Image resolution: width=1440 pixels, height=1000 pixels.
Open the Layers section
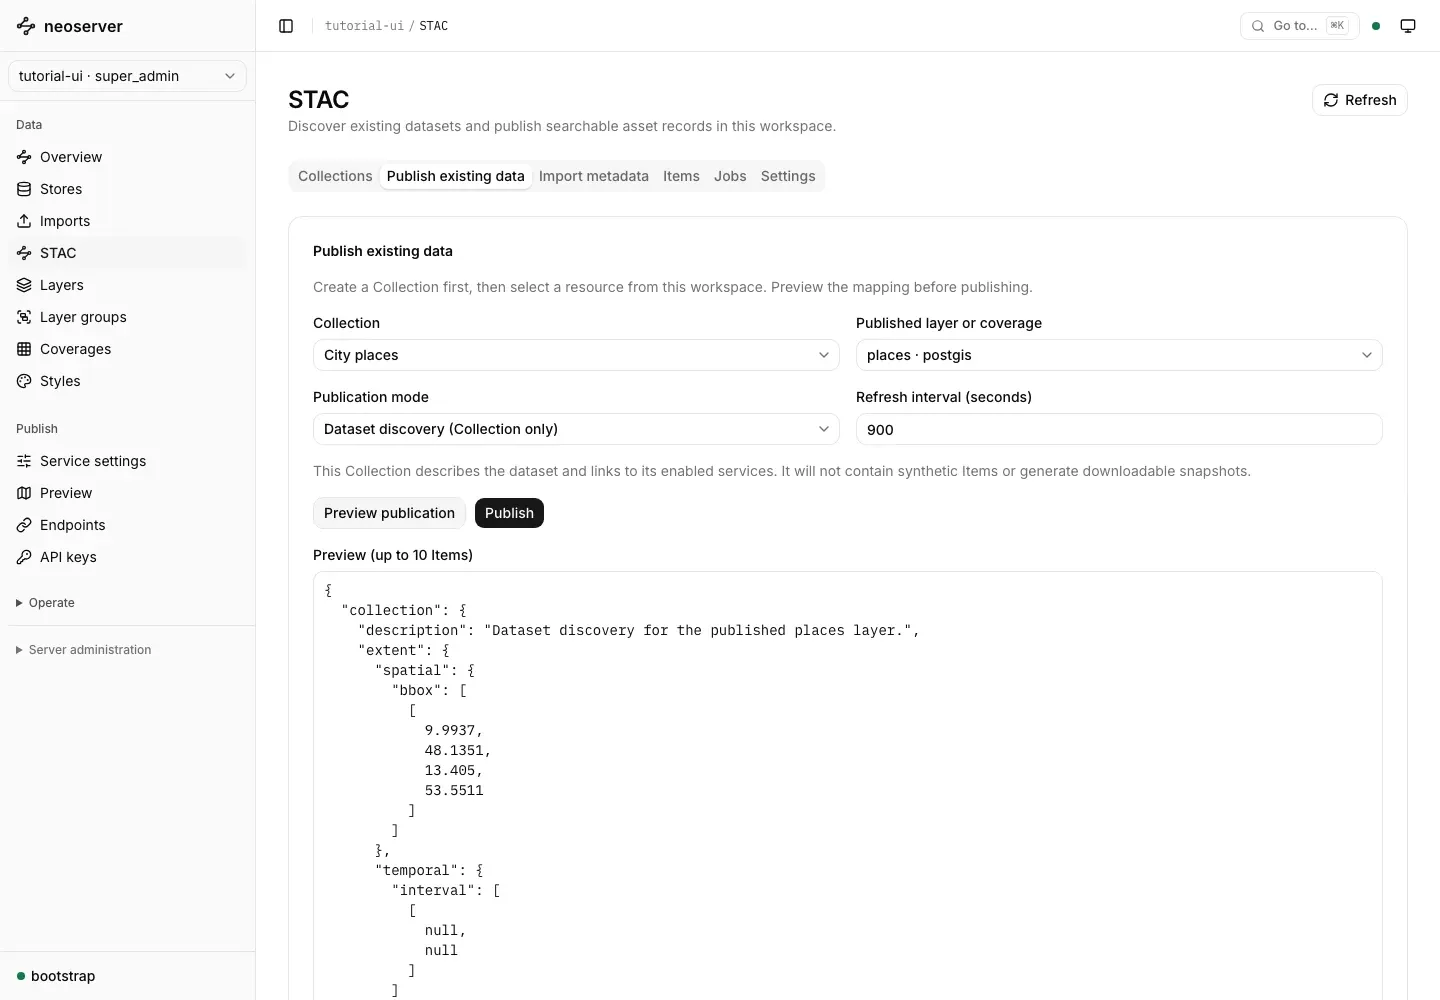(127, 285)
